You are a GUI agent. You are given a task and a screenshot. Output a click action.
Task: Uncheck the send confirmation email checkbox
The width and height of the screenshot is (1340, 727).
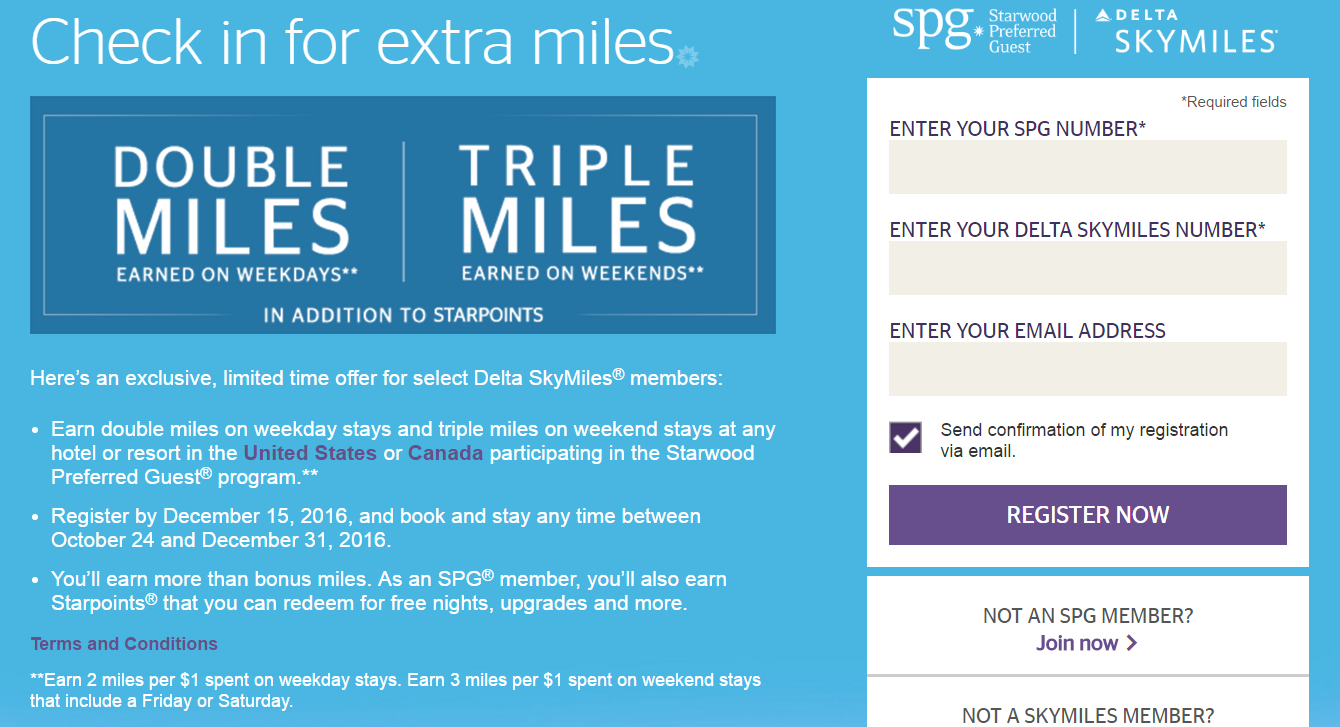coord(905,437)
